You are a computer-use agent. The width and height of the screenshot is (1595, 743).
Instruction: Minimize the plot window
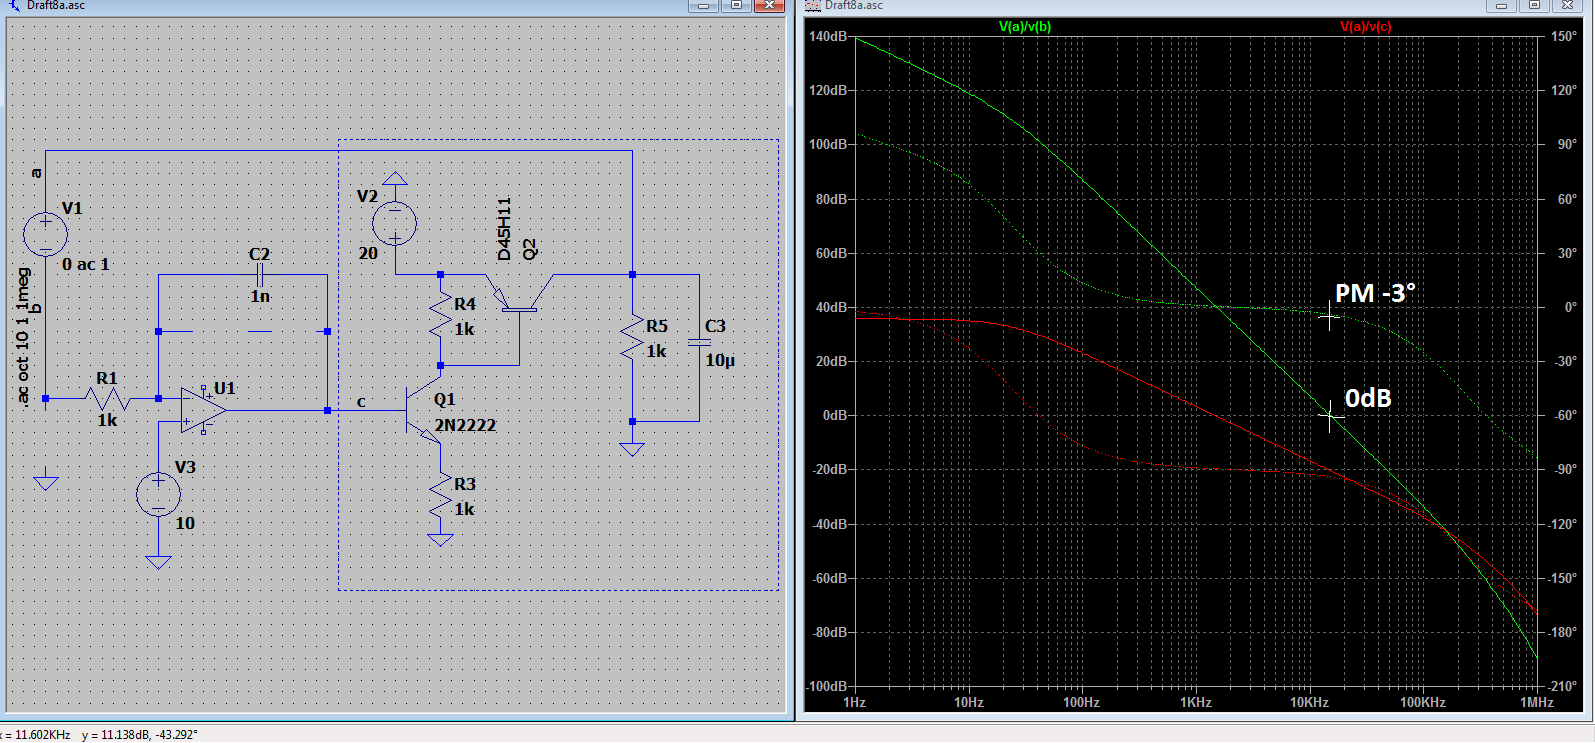click(1502, 5)
